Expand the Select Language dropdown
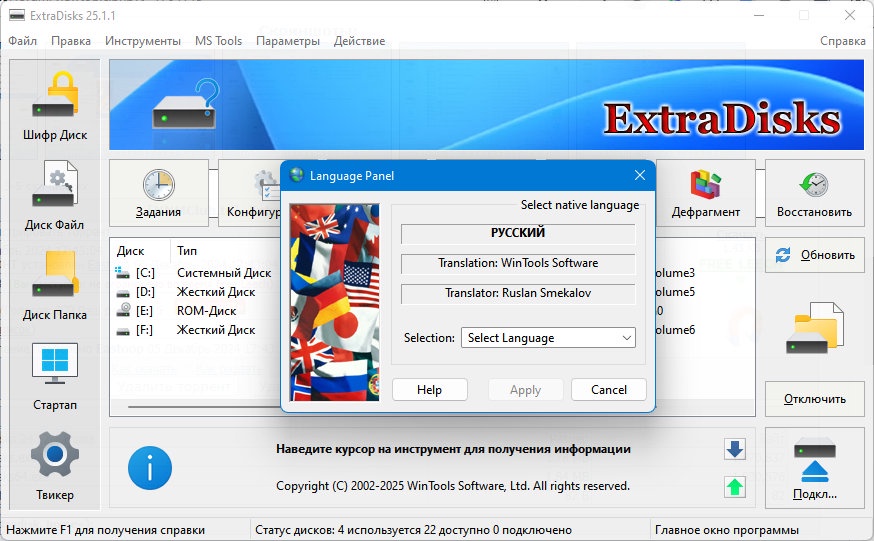Image resolution: width=874 pixels, height=541 pixels. point(548,338)
